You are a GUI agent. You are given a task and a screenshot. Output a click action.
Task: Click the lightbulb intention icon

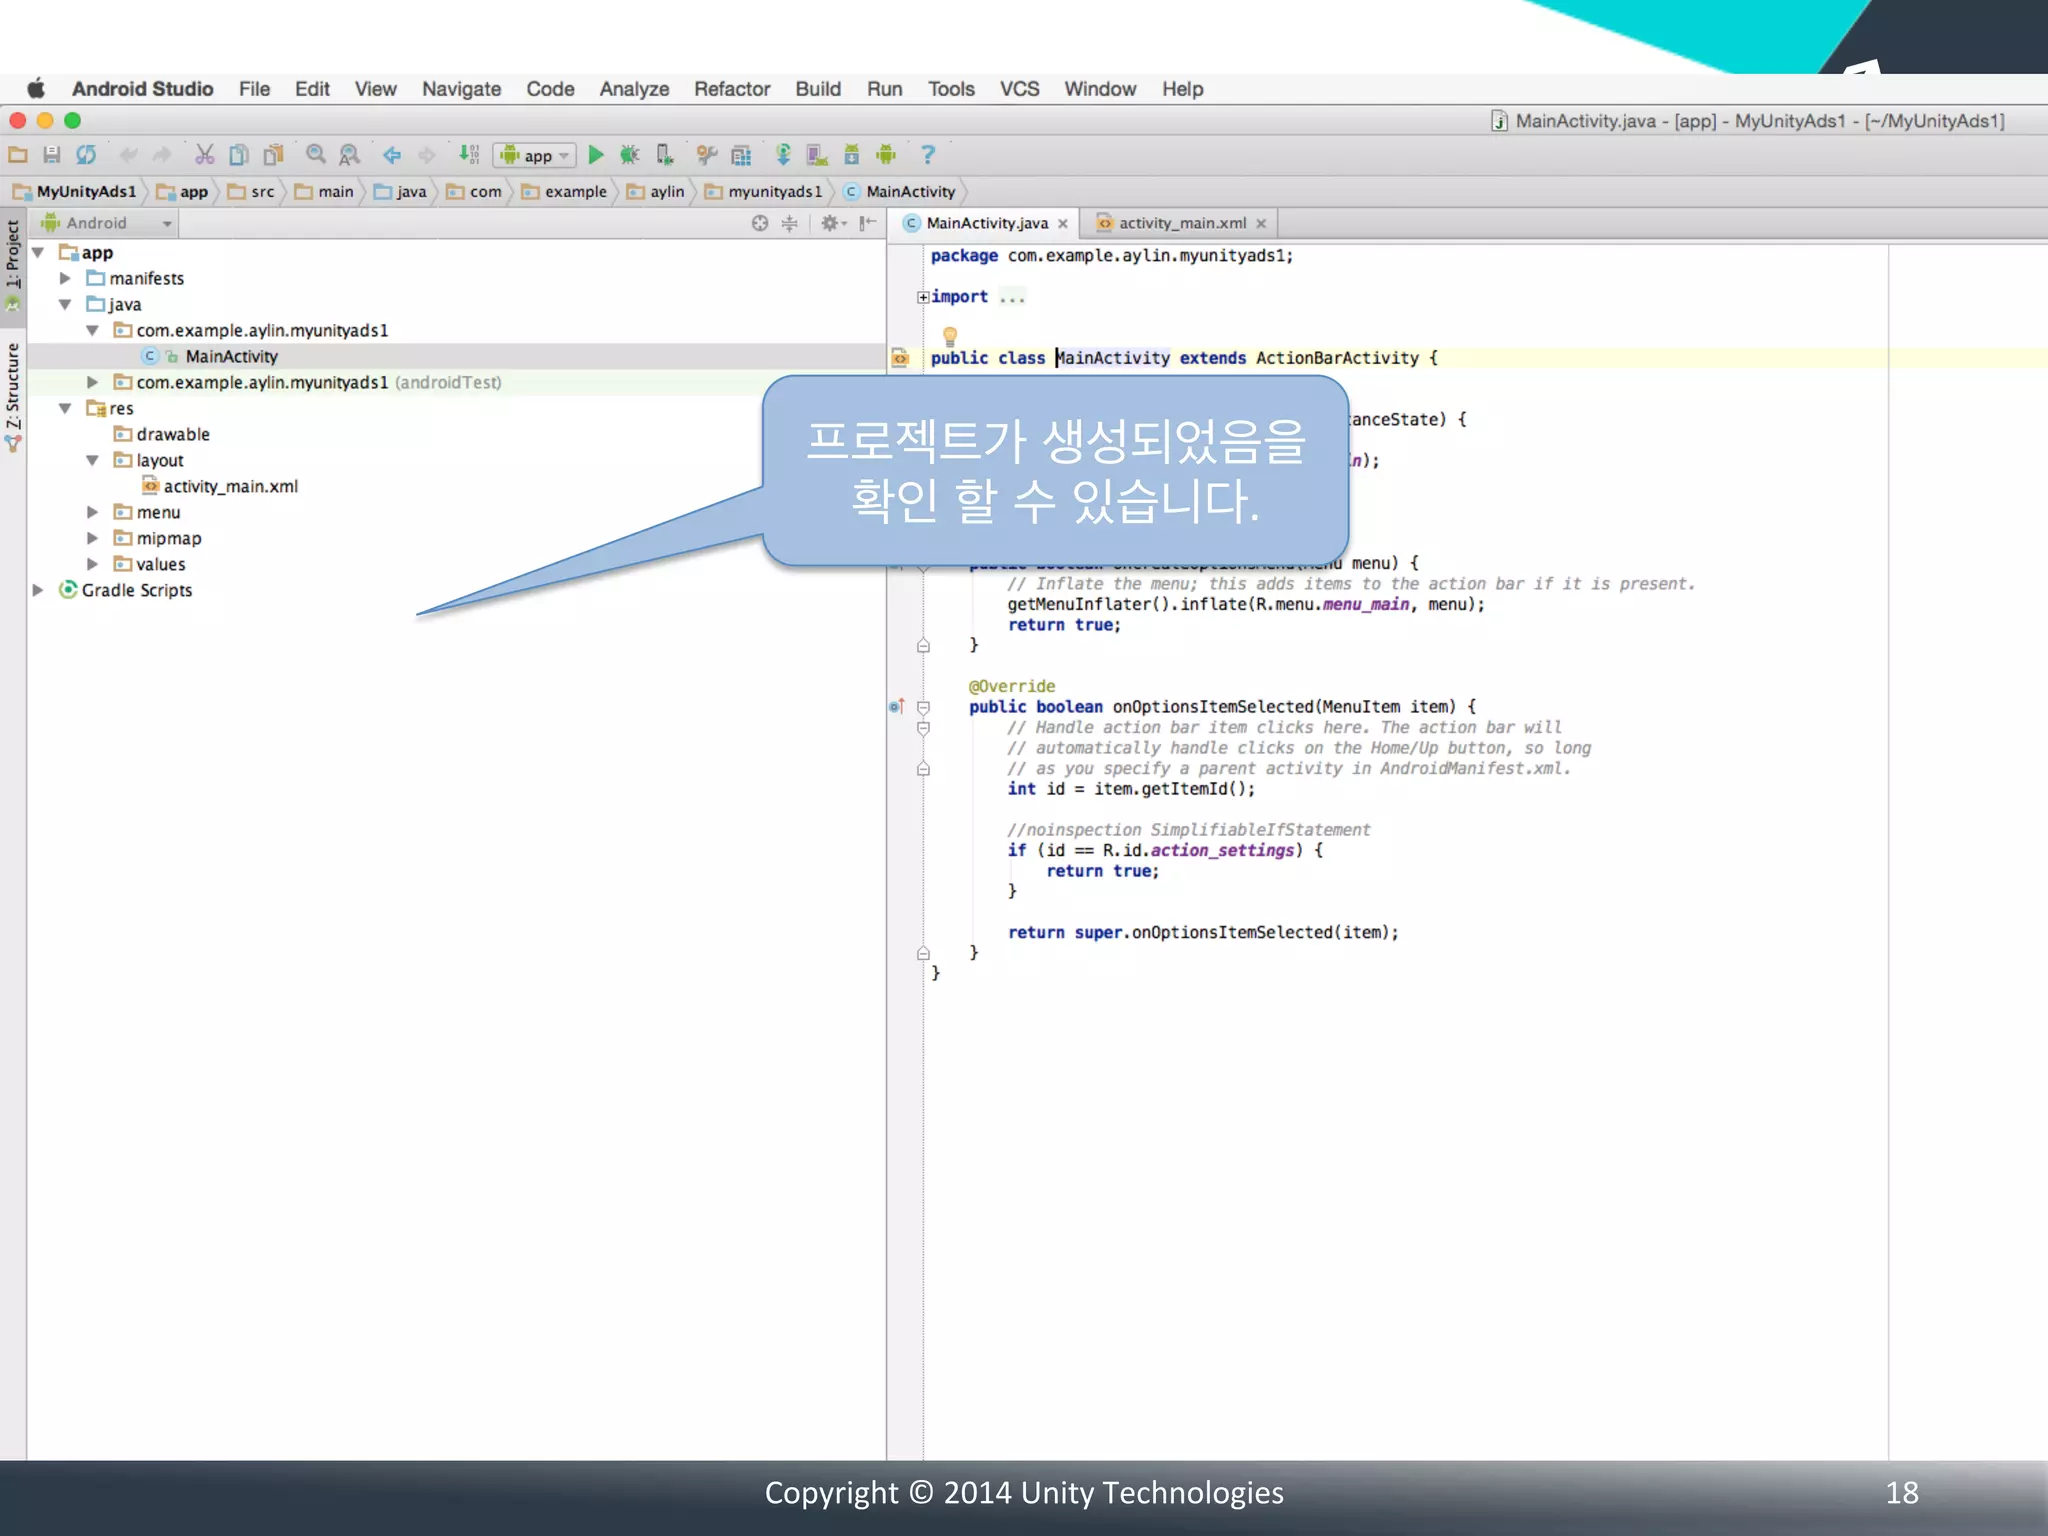(950, 336)
